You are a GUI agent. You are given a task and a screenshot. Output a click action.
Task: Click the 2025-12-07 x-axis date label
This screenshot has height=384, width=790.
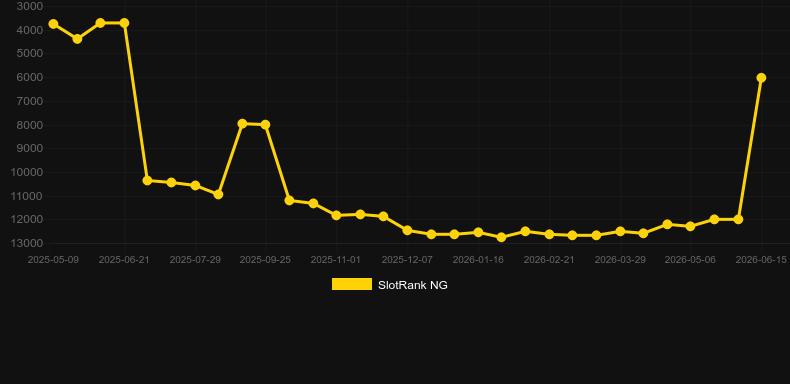pyautogui.click(x=407, y=260)
